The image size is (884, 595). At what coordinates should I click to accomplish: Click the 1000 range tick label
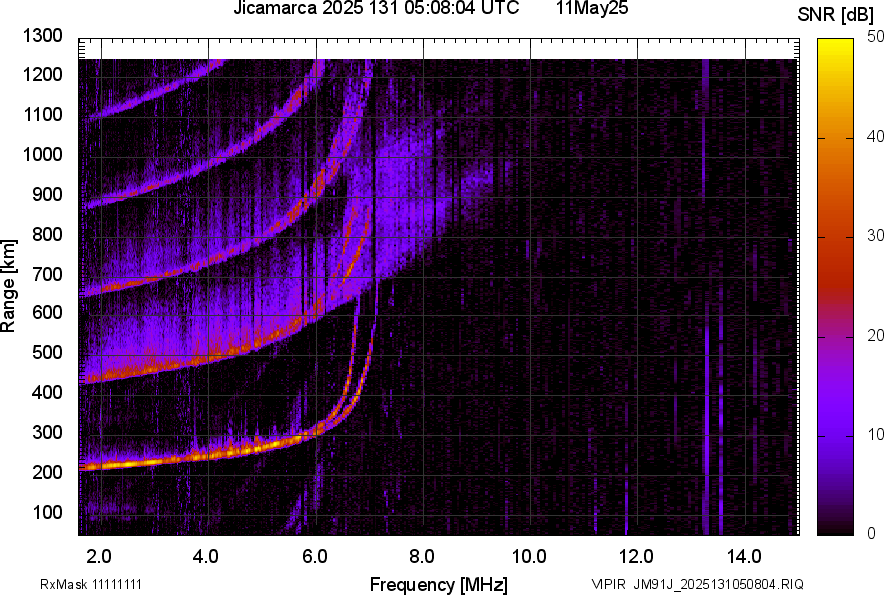(42, 155)
